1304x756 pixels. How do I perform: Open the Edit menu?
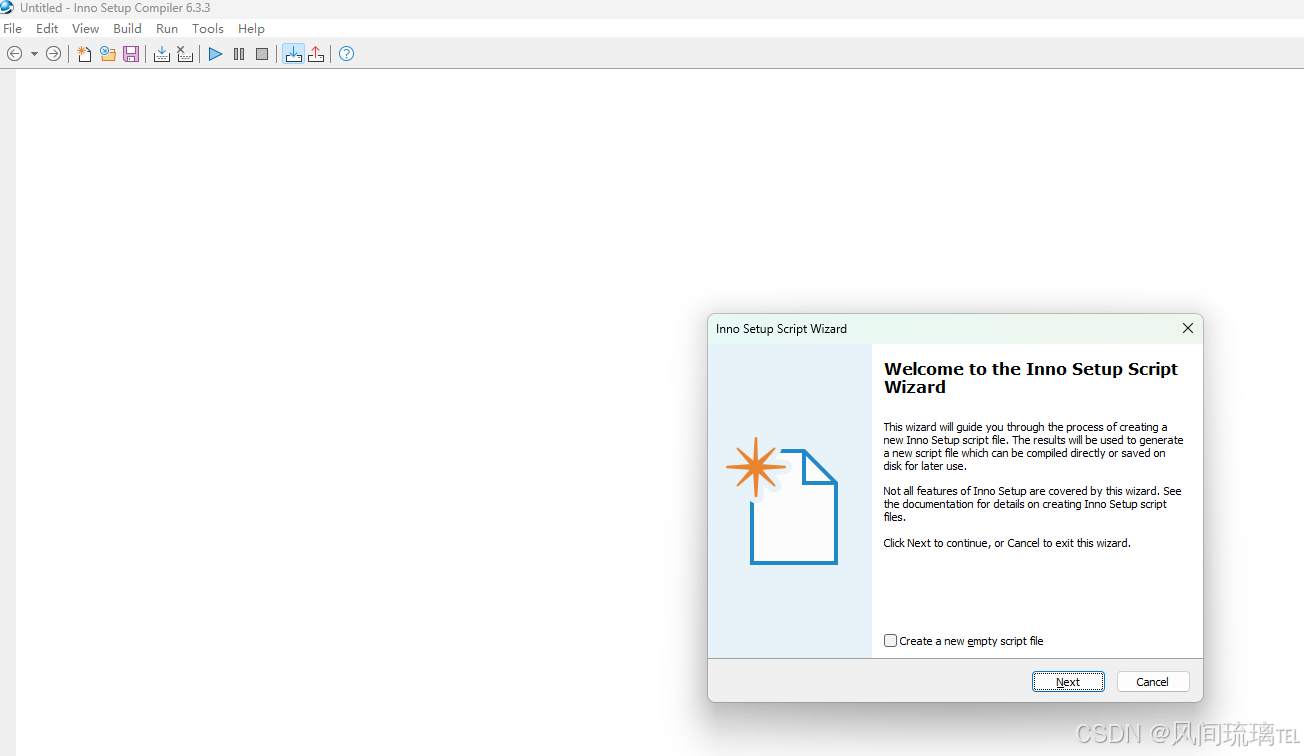[x=47, y=29]
